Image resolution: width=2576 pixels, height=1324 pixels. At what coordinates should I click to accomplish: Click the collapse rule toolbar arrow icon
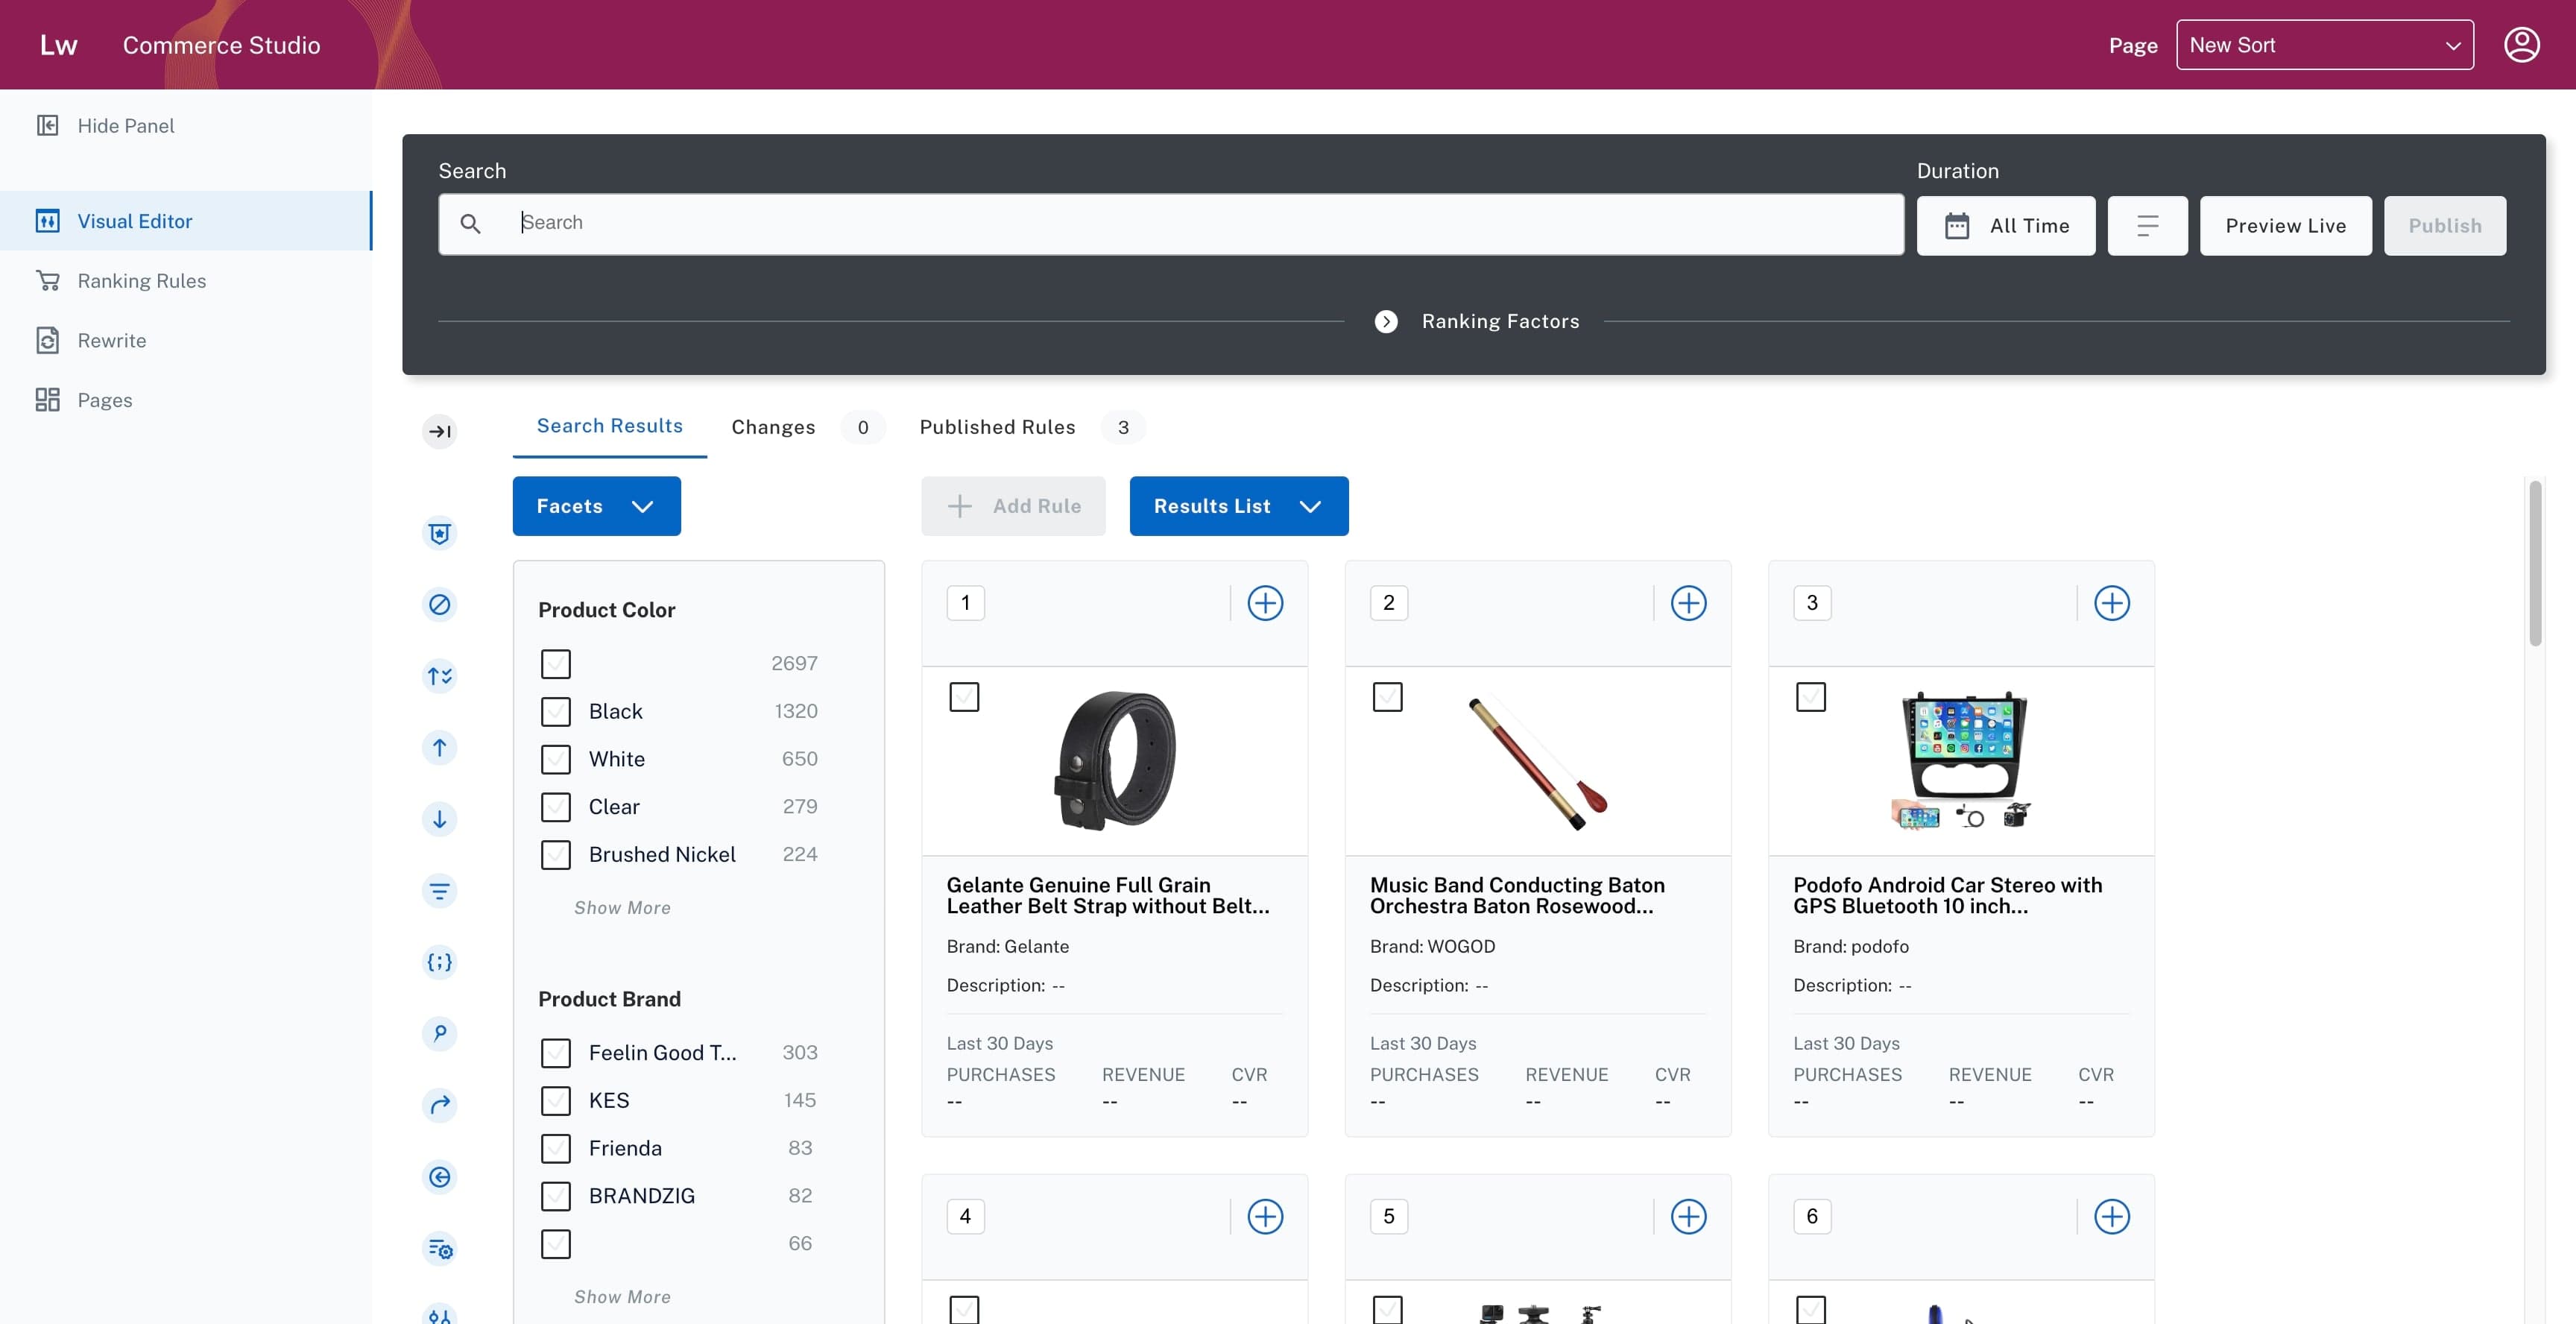pyautogui.click(x=439, y=431)
